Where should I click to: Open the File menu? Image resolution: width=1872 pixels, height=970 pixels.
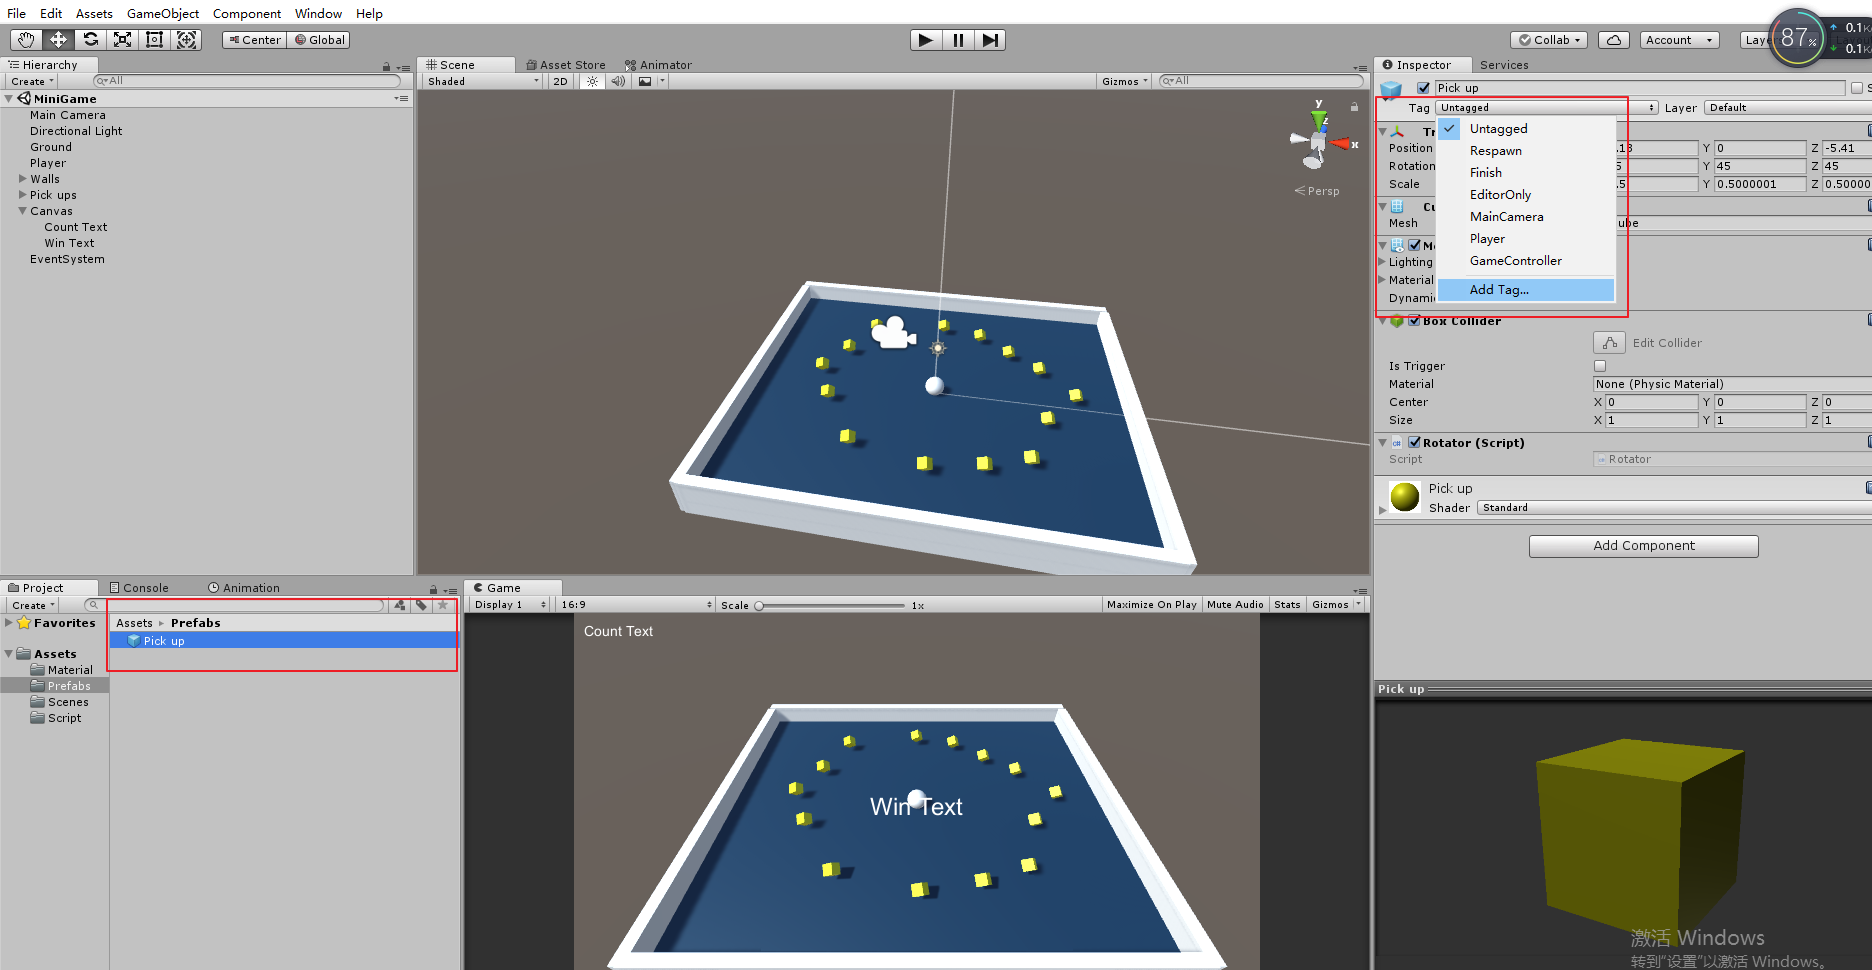17,13
